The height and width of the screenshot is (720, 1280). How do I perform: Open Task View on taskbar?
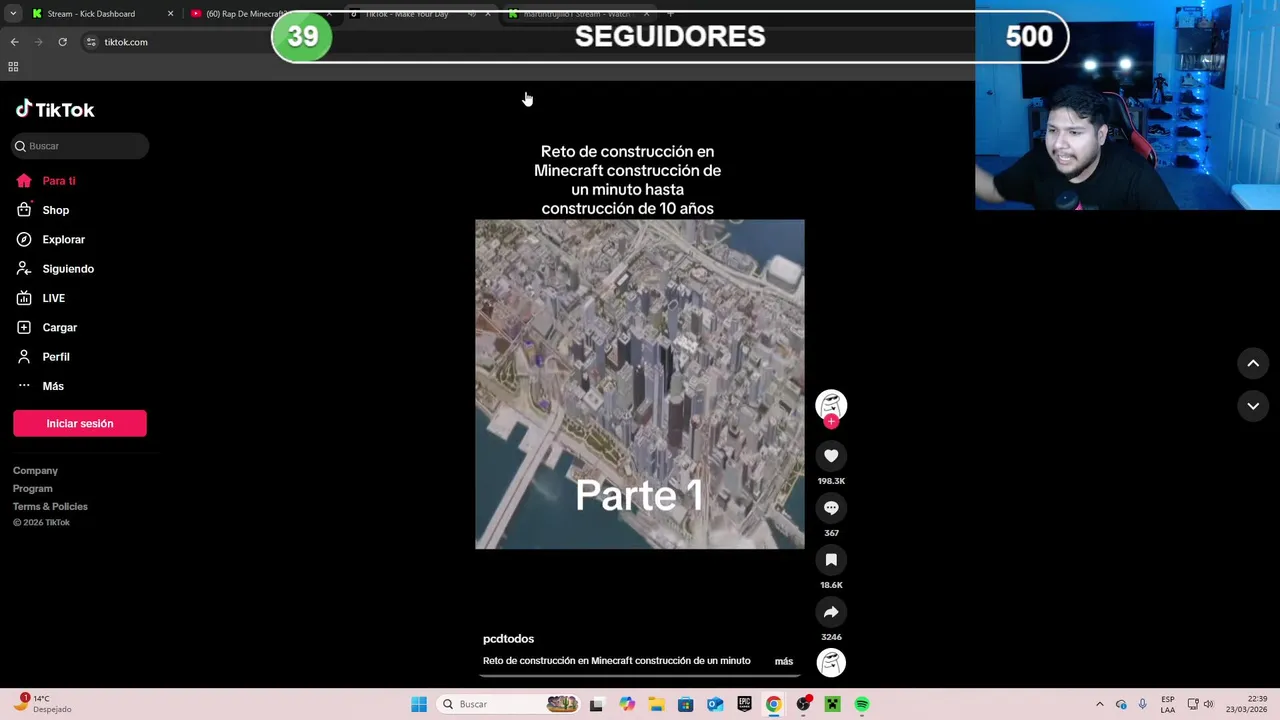tap(596, 704)
